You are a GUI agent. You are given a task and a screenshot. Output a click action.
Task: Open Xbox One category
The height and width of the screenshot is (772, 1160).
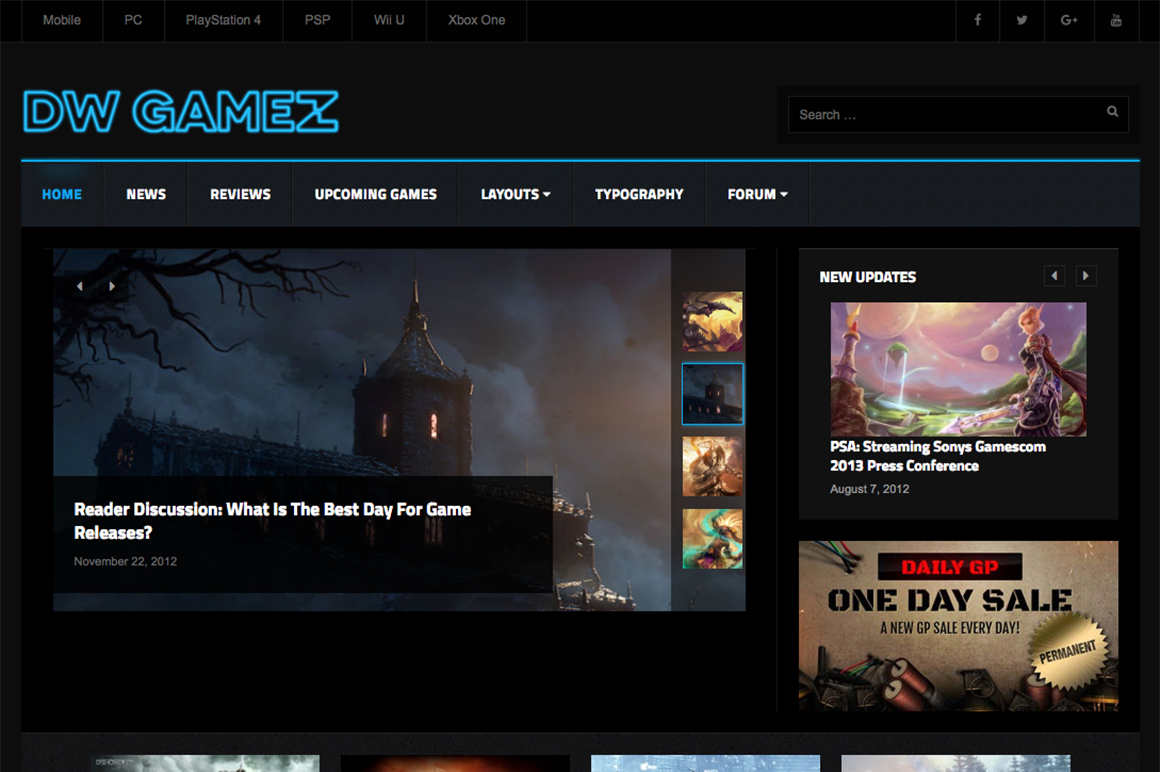(476, 20)
